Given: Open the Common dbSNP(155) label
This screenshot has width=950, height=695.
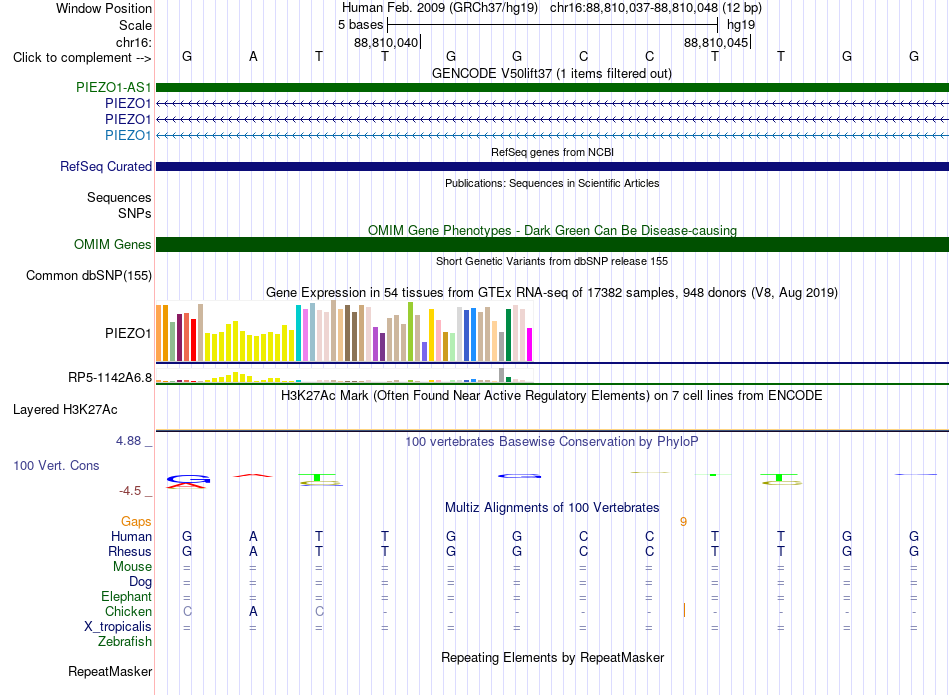Looking at the screenshot, I should click(88, 275).
